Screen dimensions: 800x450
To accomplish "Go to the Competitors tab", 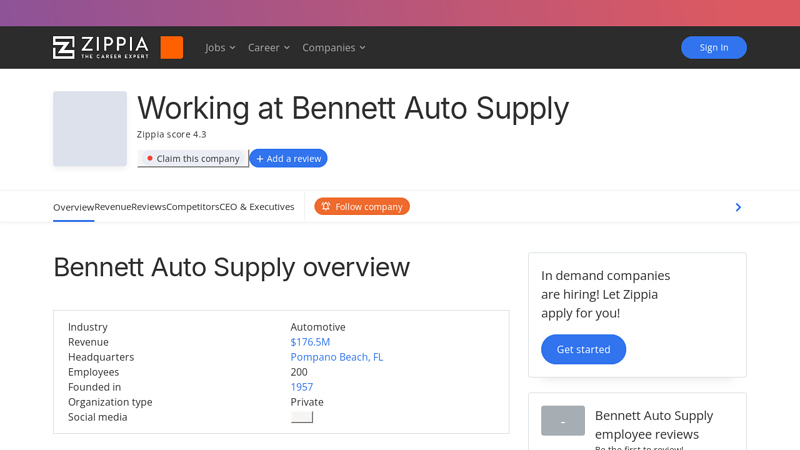I will point(193,207).
